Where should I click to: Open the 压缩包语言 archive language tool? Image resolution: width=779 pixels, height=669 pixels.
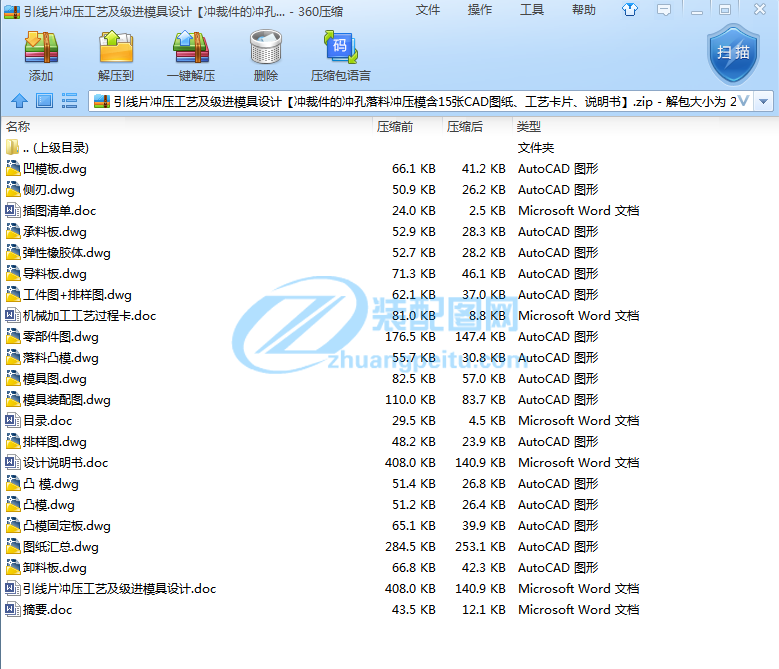(340, 55)
